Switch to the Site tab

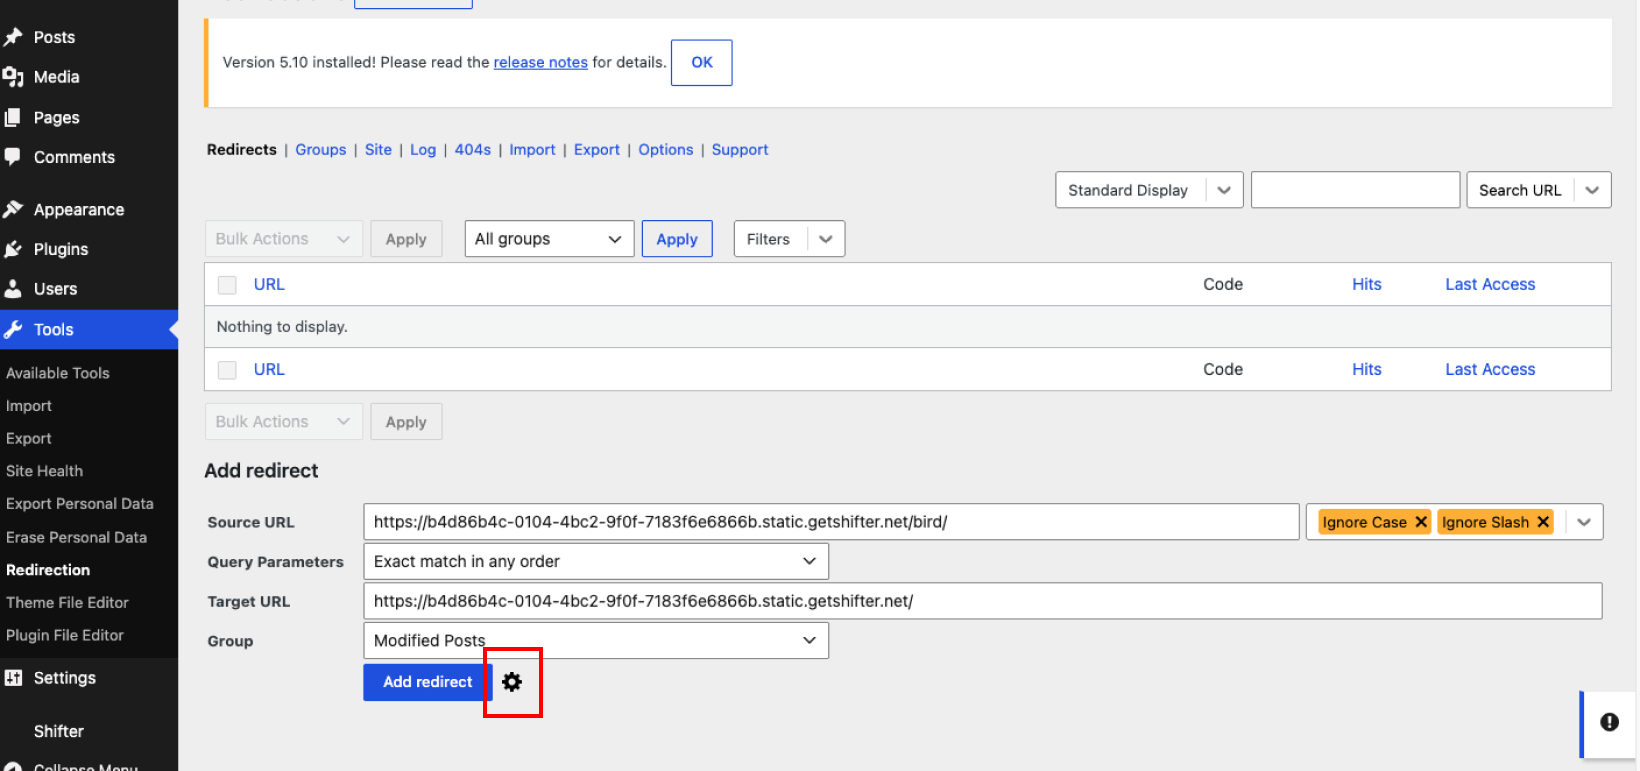[378, 149]
